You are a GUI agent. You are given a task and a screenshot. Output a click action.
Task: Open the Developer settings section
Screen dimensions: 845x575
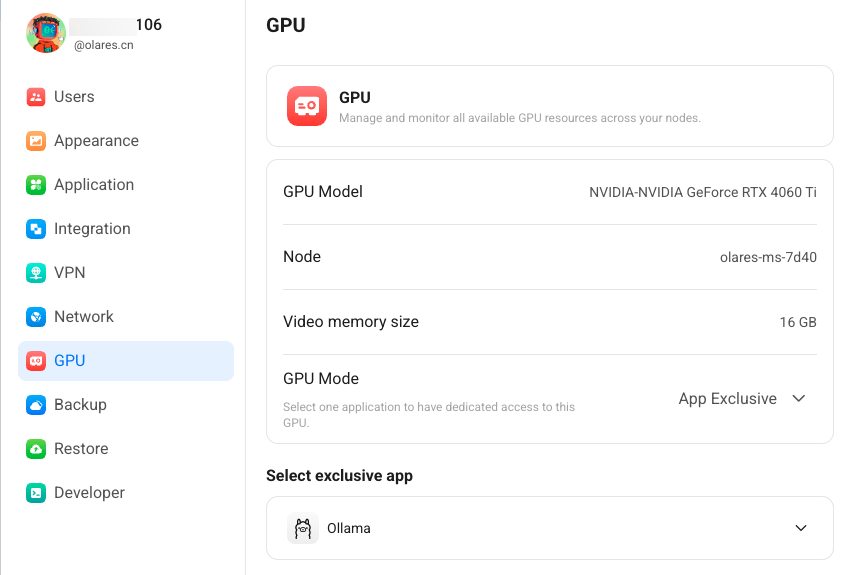[89, 493]
